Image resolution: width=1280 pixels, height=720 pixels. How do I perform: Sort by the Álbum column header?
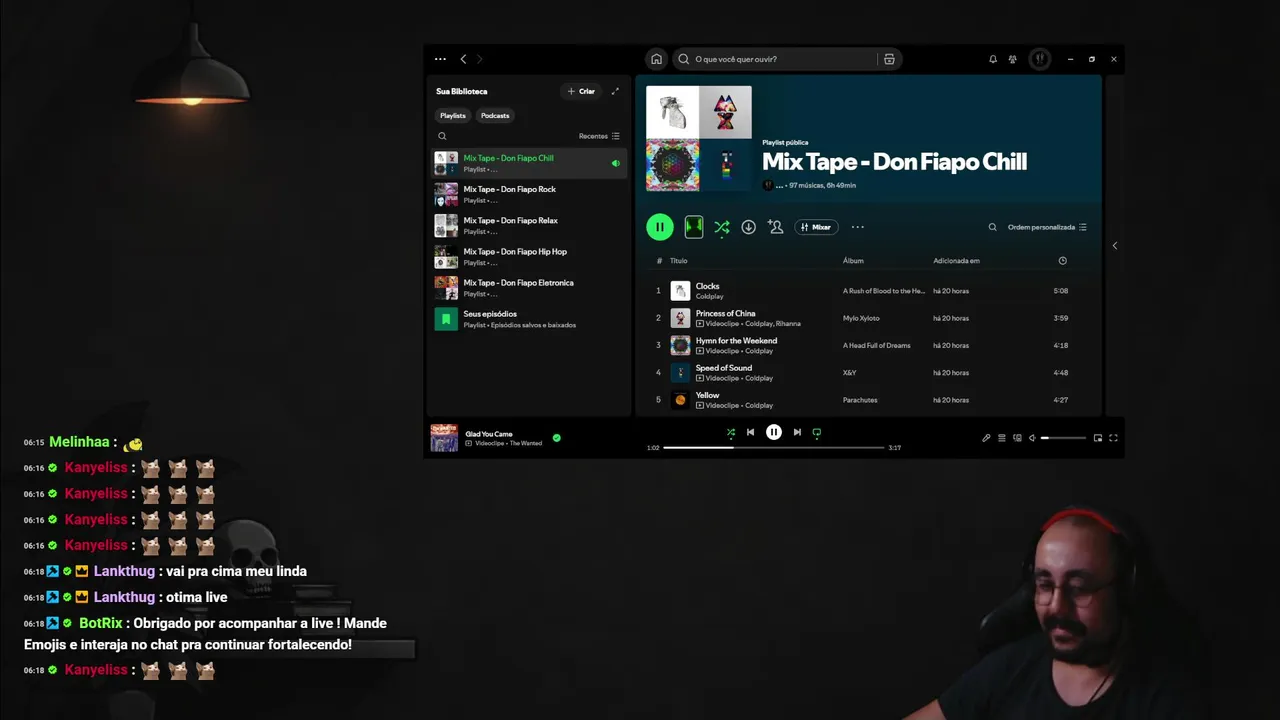853,261
